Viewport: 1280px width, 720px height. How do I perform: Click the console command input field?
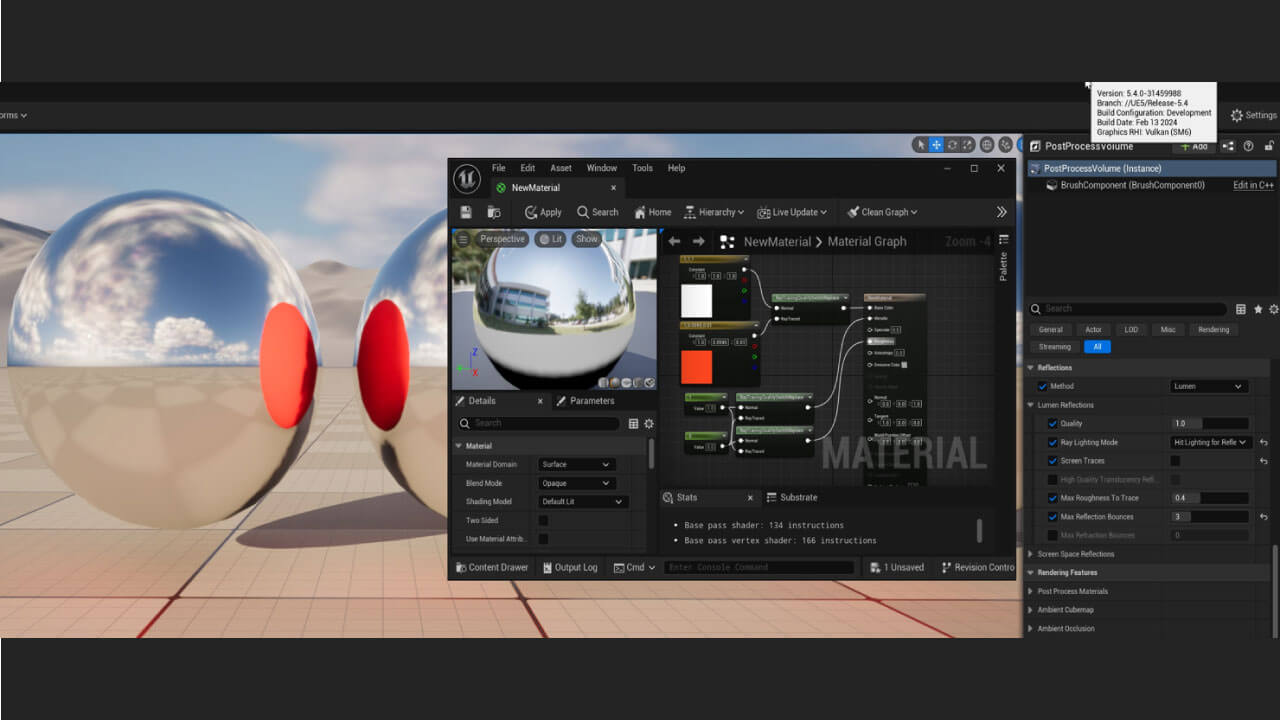point(759,567)
